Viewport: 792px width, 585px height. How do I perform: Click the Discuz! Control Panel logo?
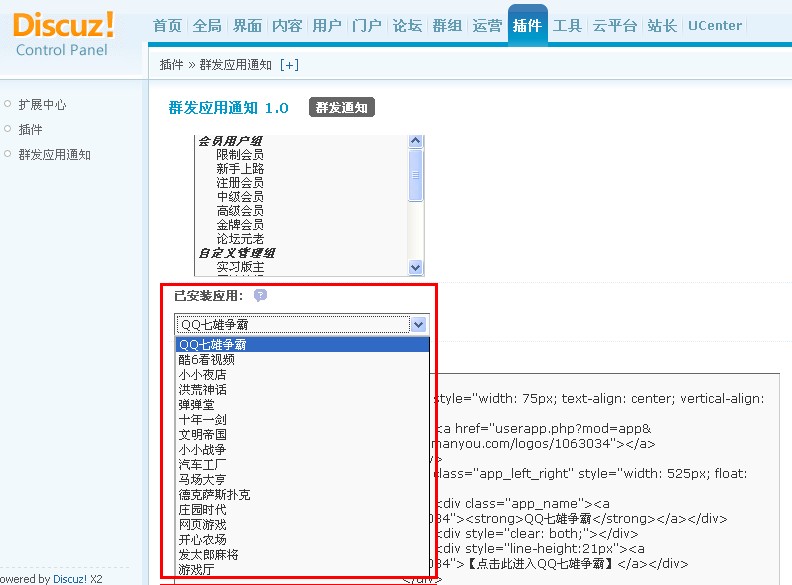point(63,34)
